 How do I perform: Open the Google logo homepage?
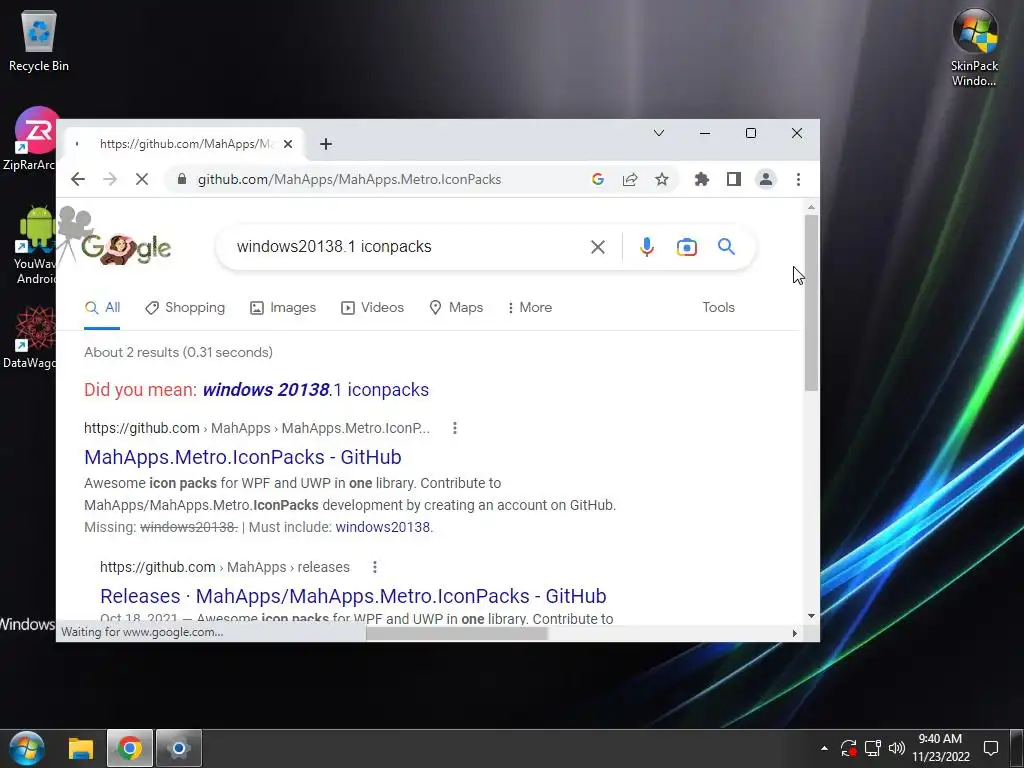(126, 248)
